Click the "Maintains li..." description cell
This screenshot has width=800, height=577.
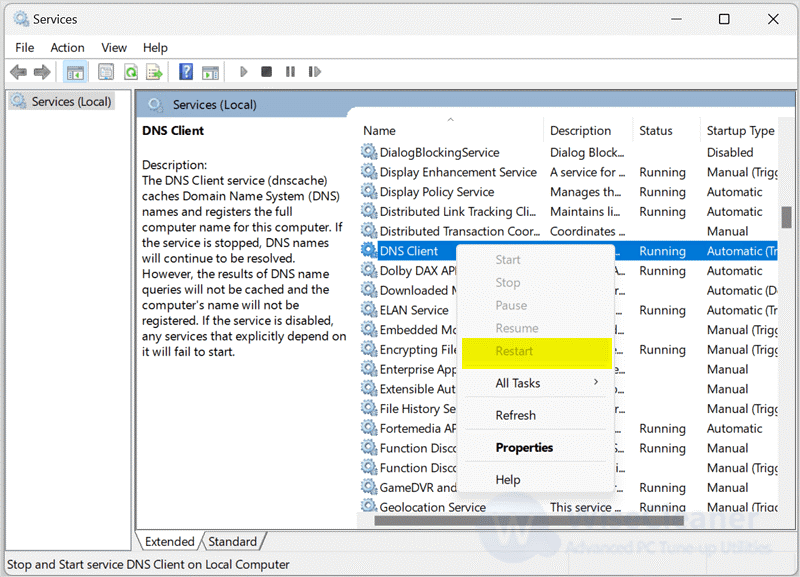coord(585,211)
